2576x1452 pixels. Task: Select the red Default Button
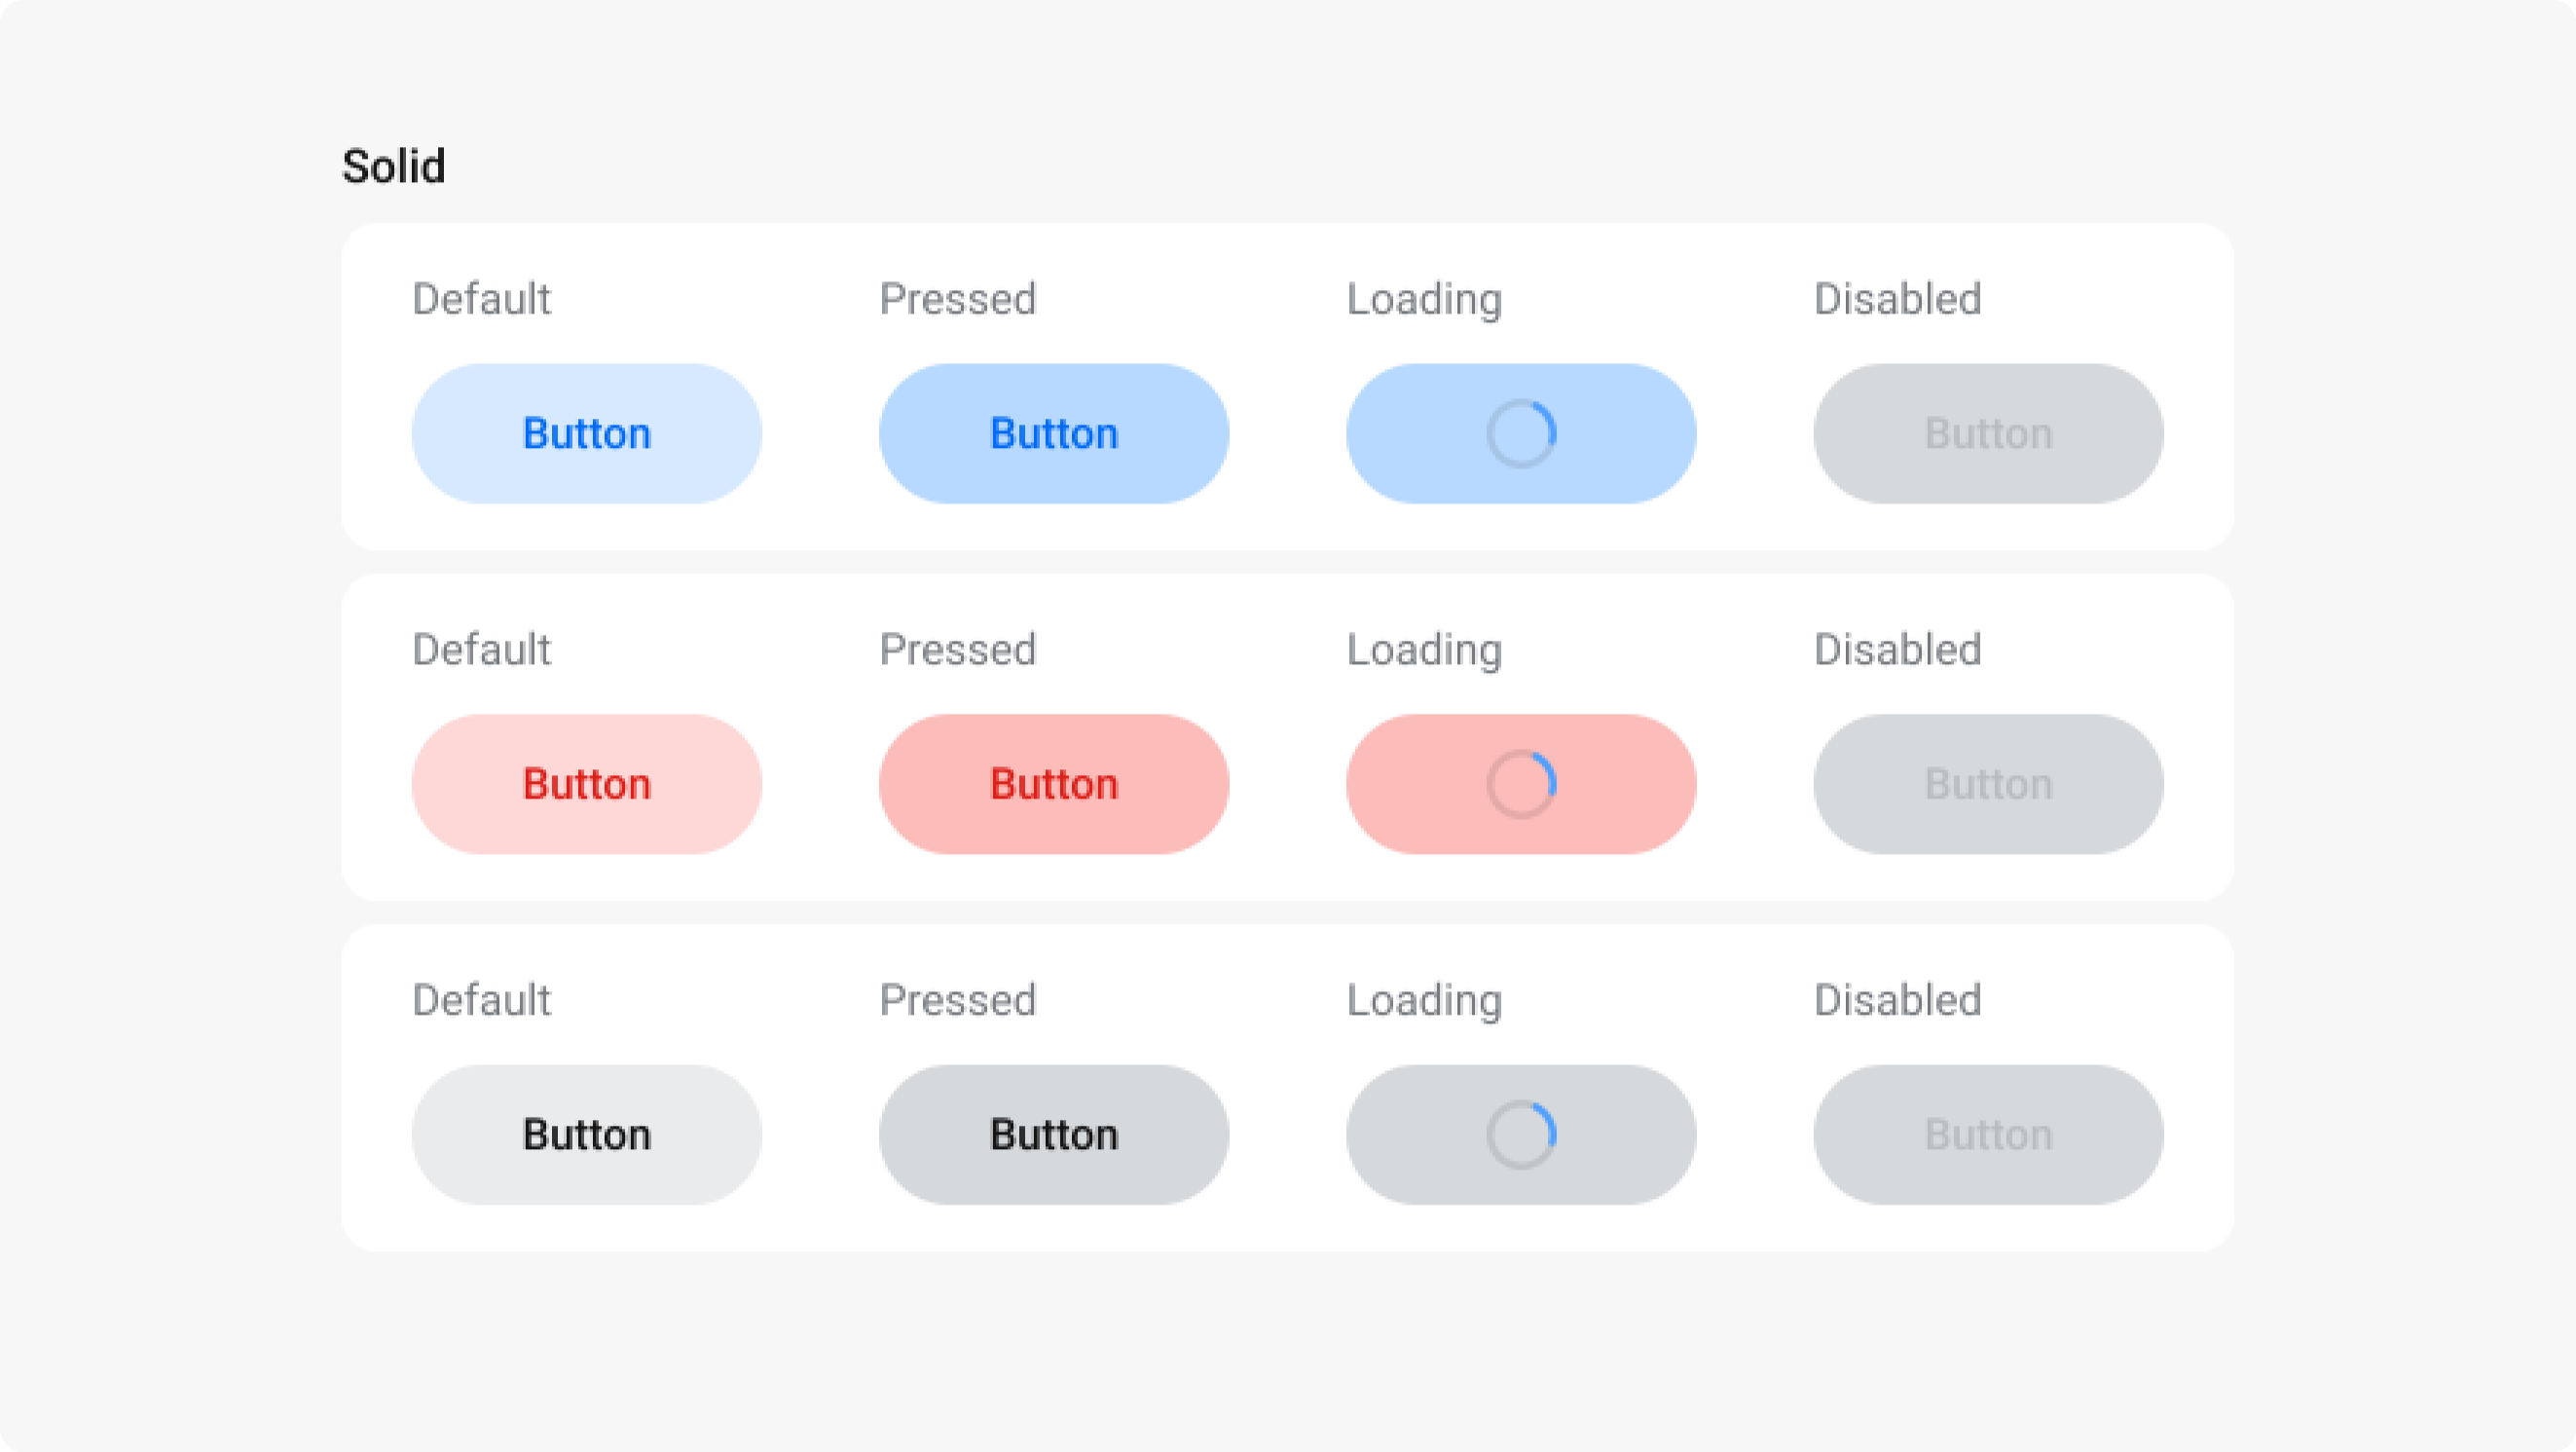point(586,784)
